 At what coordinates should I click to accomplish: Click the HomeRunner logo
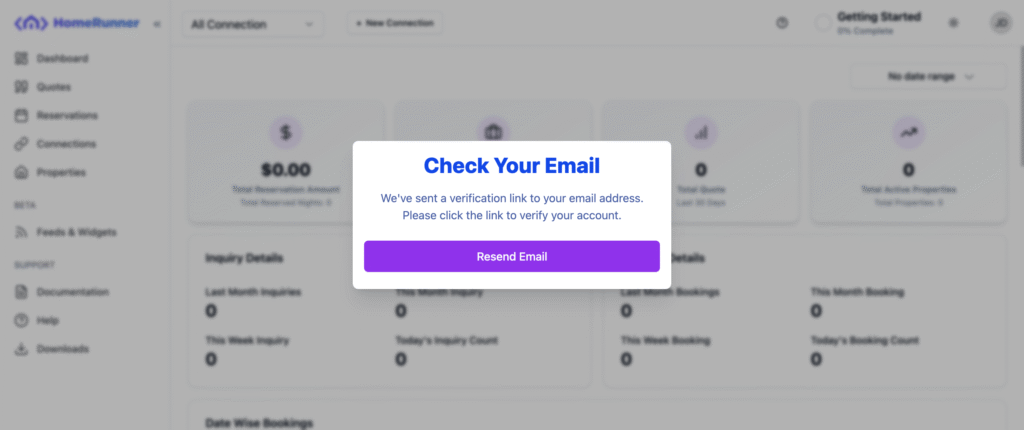click(76, 23)
